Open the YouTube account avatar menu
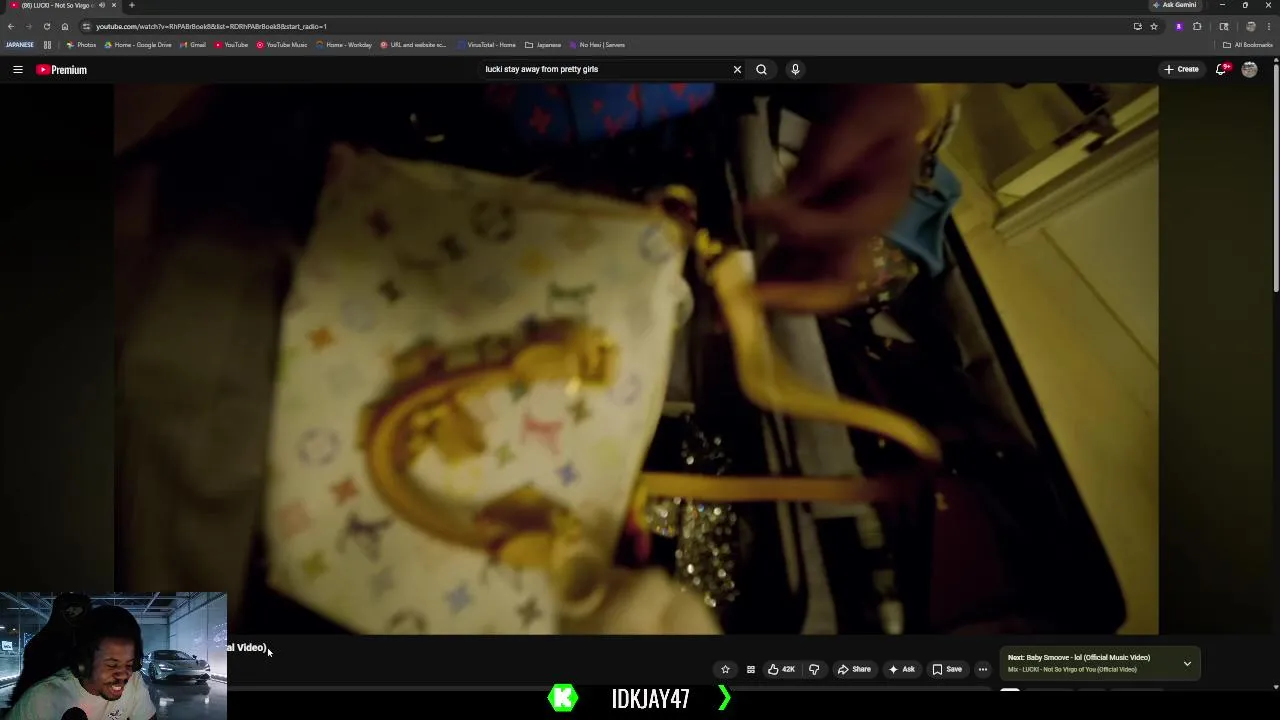The image size is (1280, 720). point(1249,69)
